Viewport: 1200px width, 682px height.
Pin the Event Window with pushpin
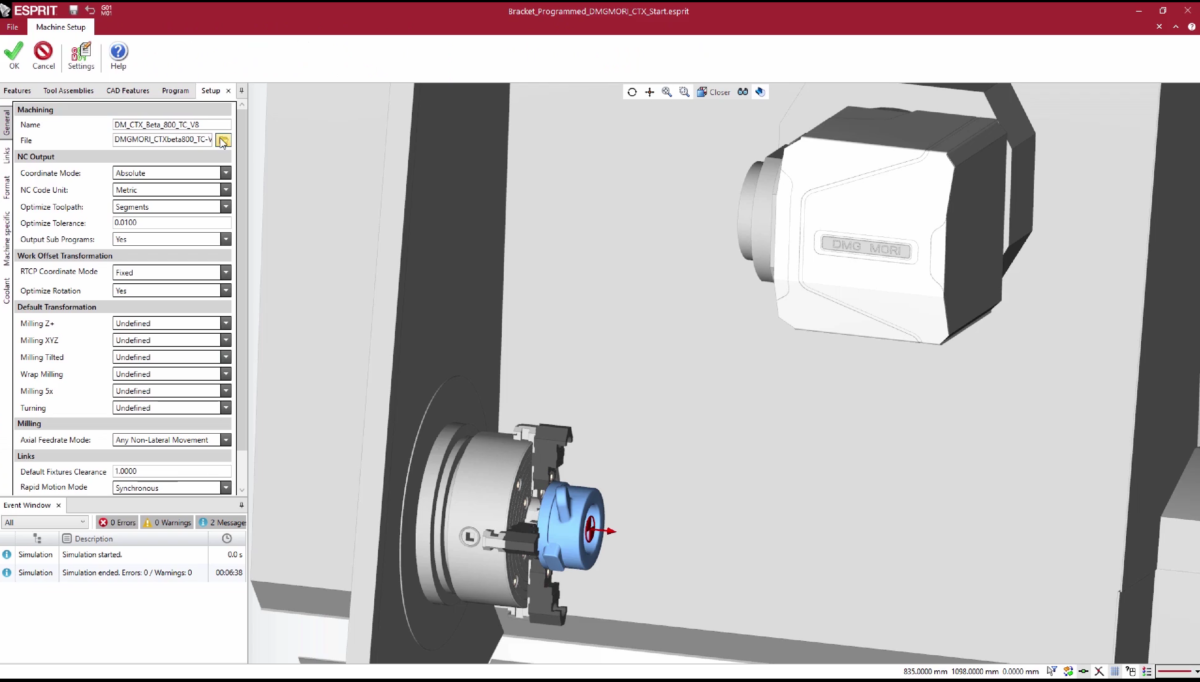241,505
